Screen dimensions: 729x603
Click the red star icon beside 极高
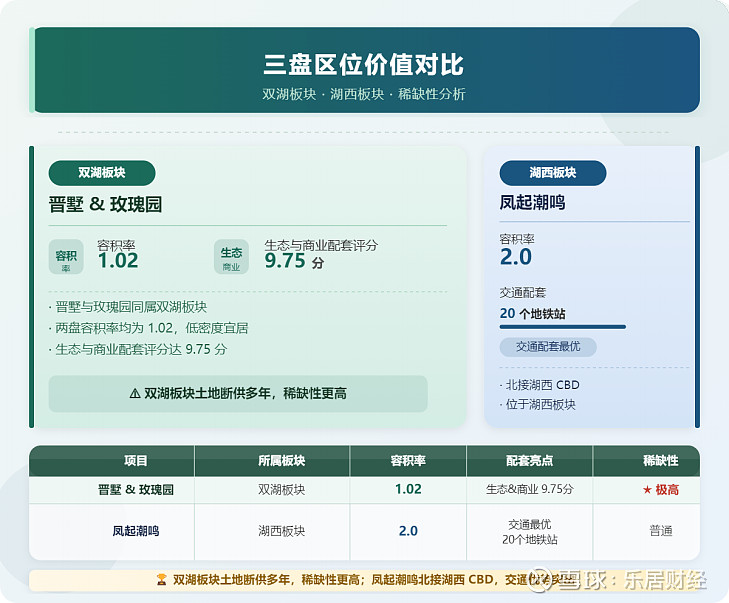click(x=647, y=490)
